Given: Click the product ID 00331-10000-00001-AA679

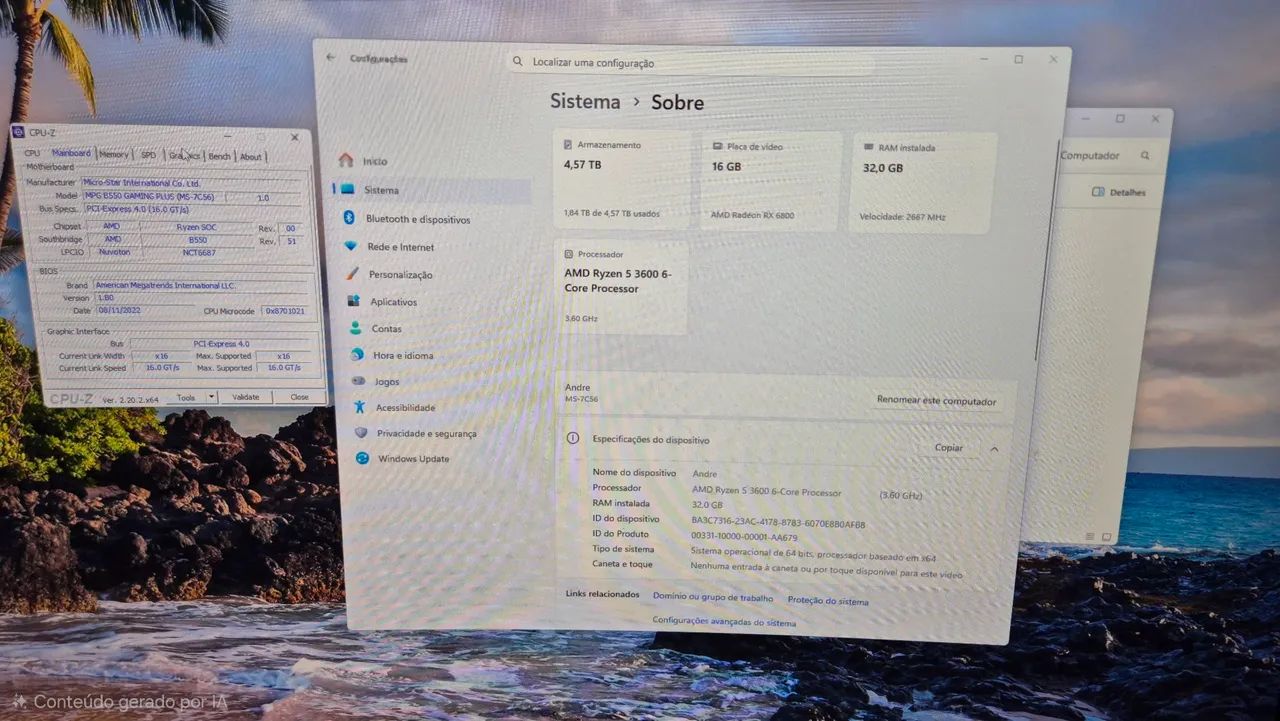Looking at the screenshot, I should pos(744,537).
